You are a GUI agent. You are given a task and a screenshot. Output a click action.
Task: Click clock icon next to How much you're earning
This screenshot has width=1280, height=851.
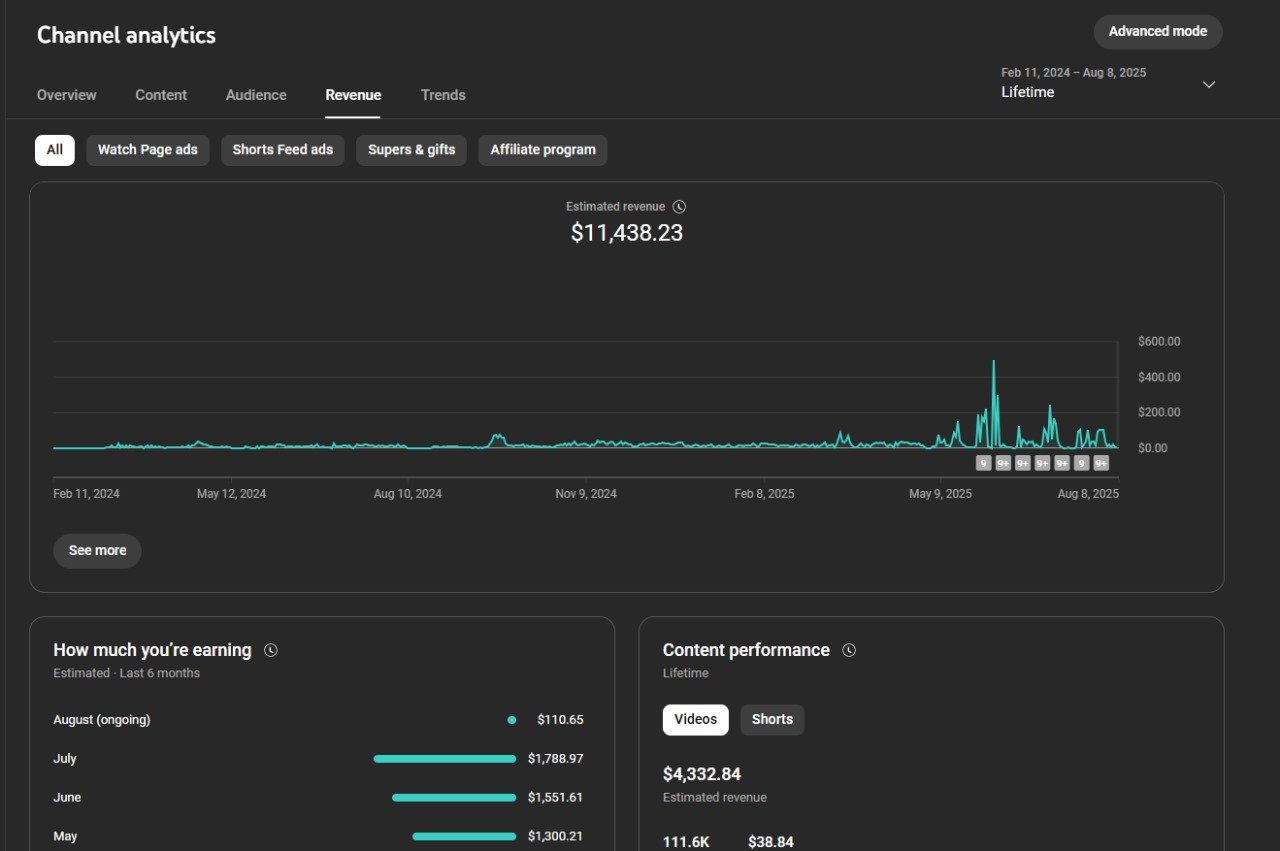click(271, 650)
